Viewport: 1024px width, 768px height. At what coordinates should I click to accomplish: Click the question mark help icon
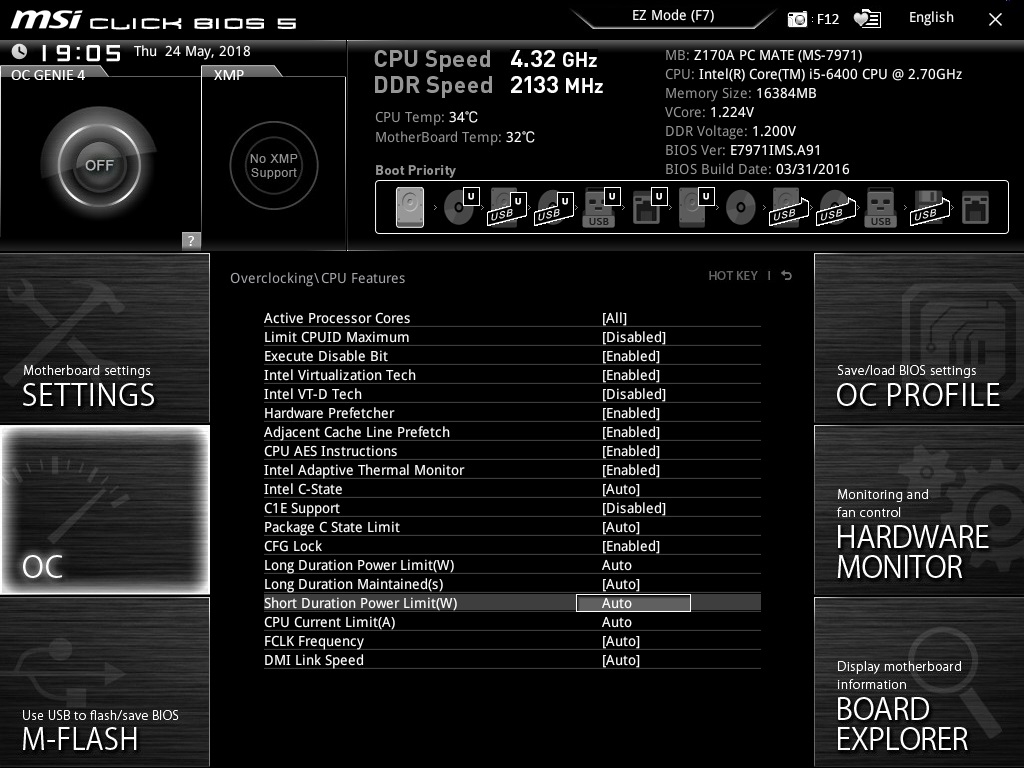click(191, 240)
